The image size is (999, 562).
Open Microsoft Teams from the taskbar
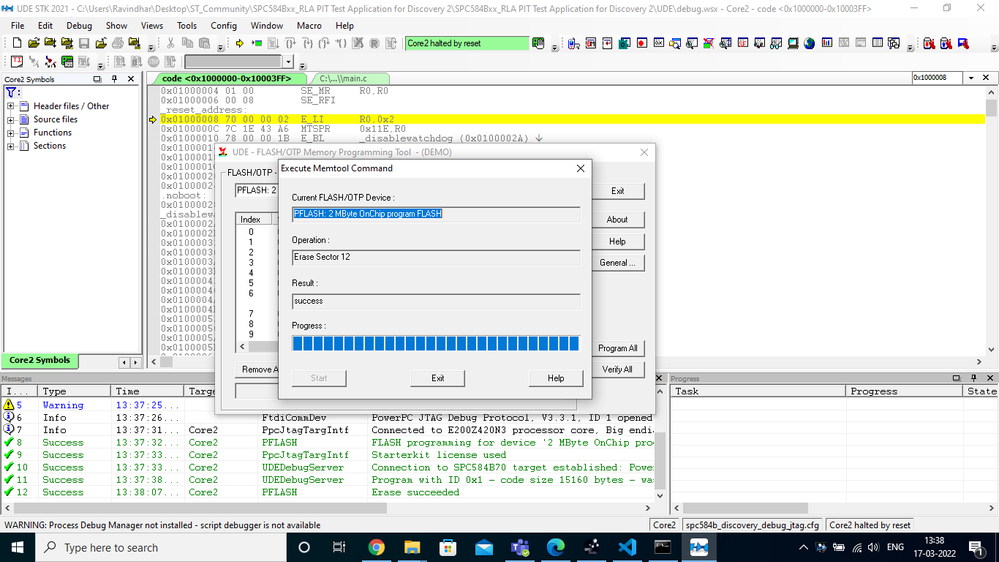520,547
